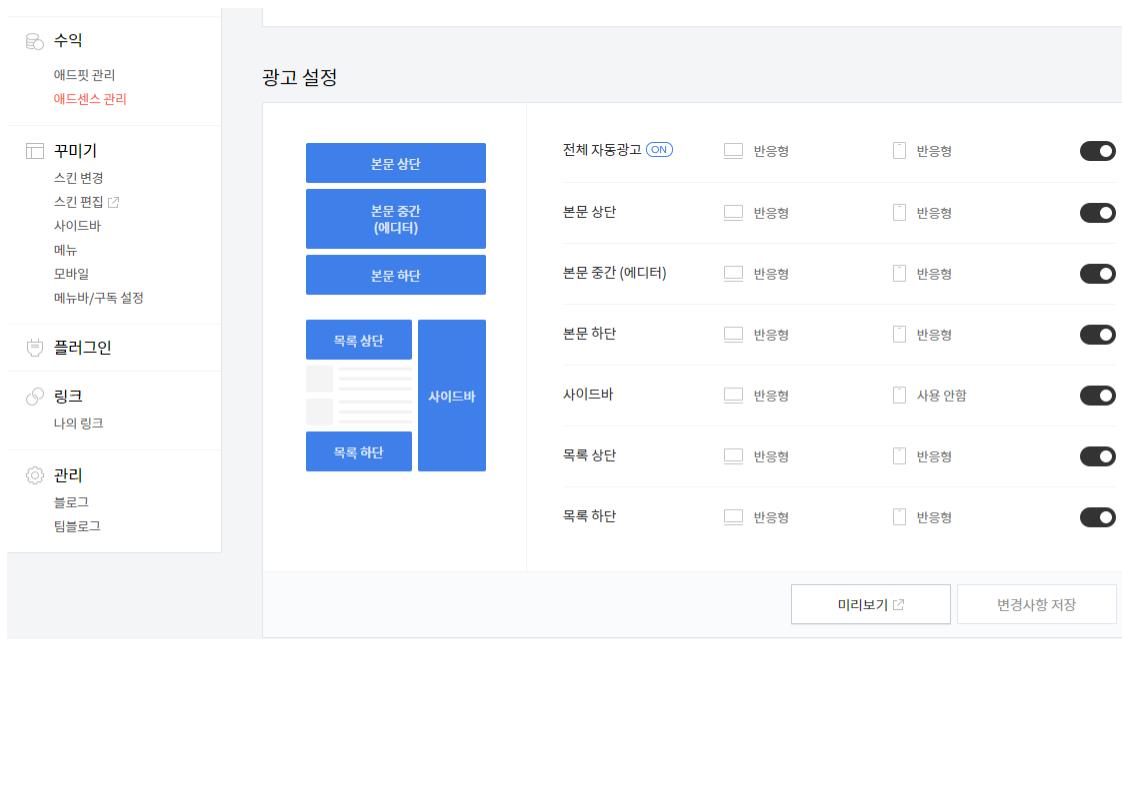The height and width of the screenshot is (793, 1122).
Task: Open mobile 반응형 option for 본문 중간 (에디터)
Action: pyautogui.click(x=934, y=273)
